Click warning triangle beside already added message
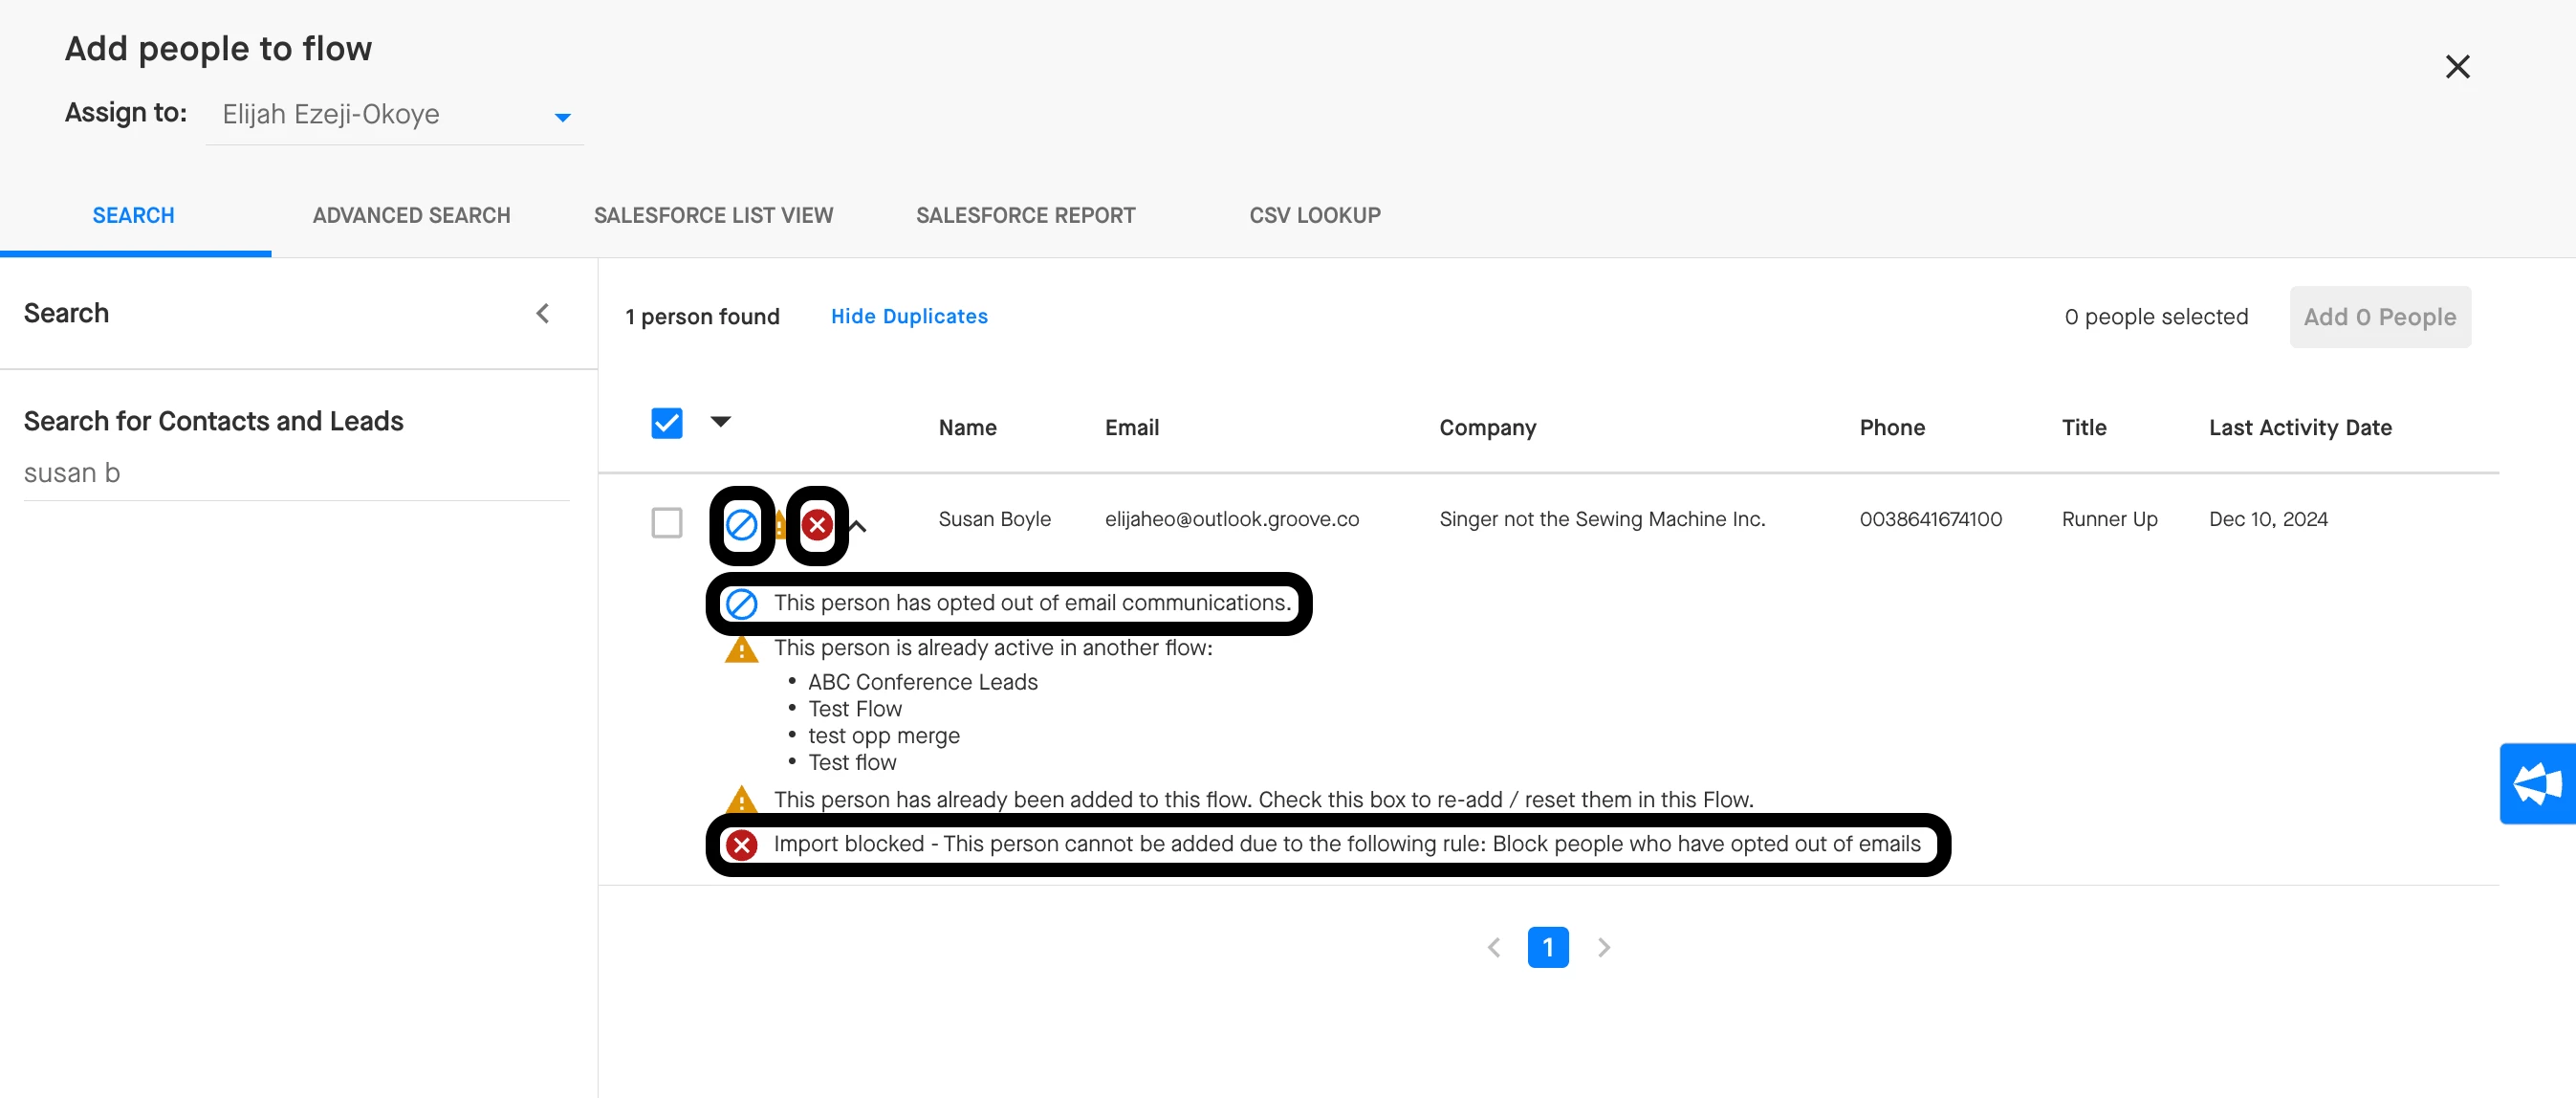Screen dimensions: 2576x1098 741,800
